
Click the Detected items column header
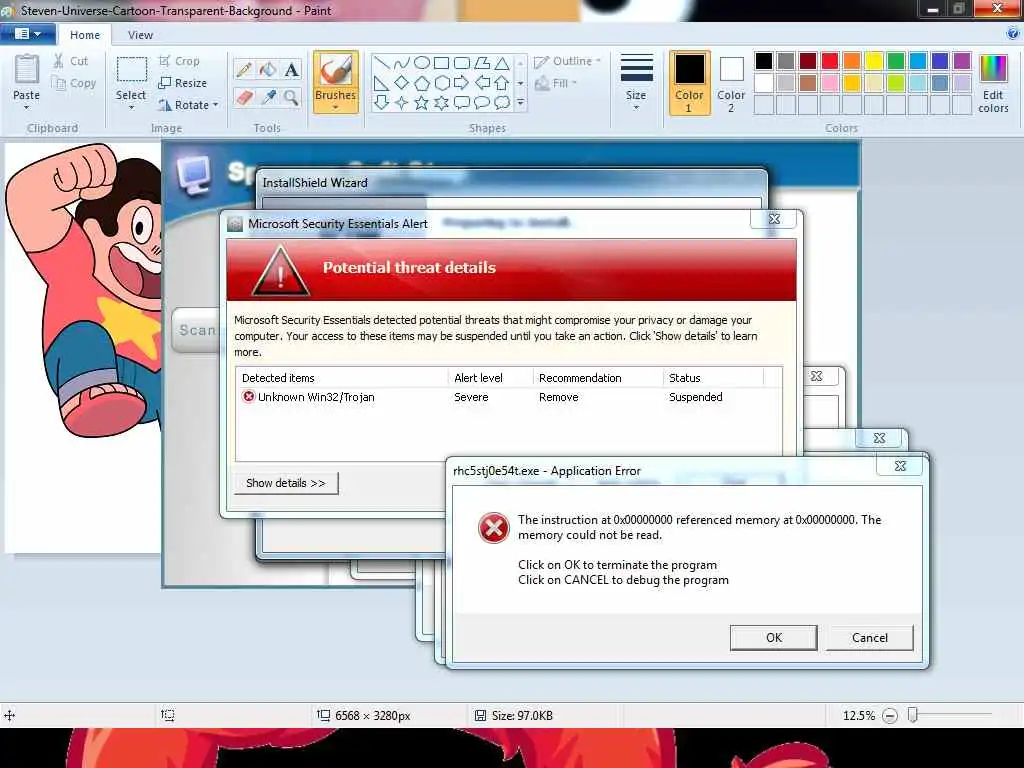tap(342, 378)
